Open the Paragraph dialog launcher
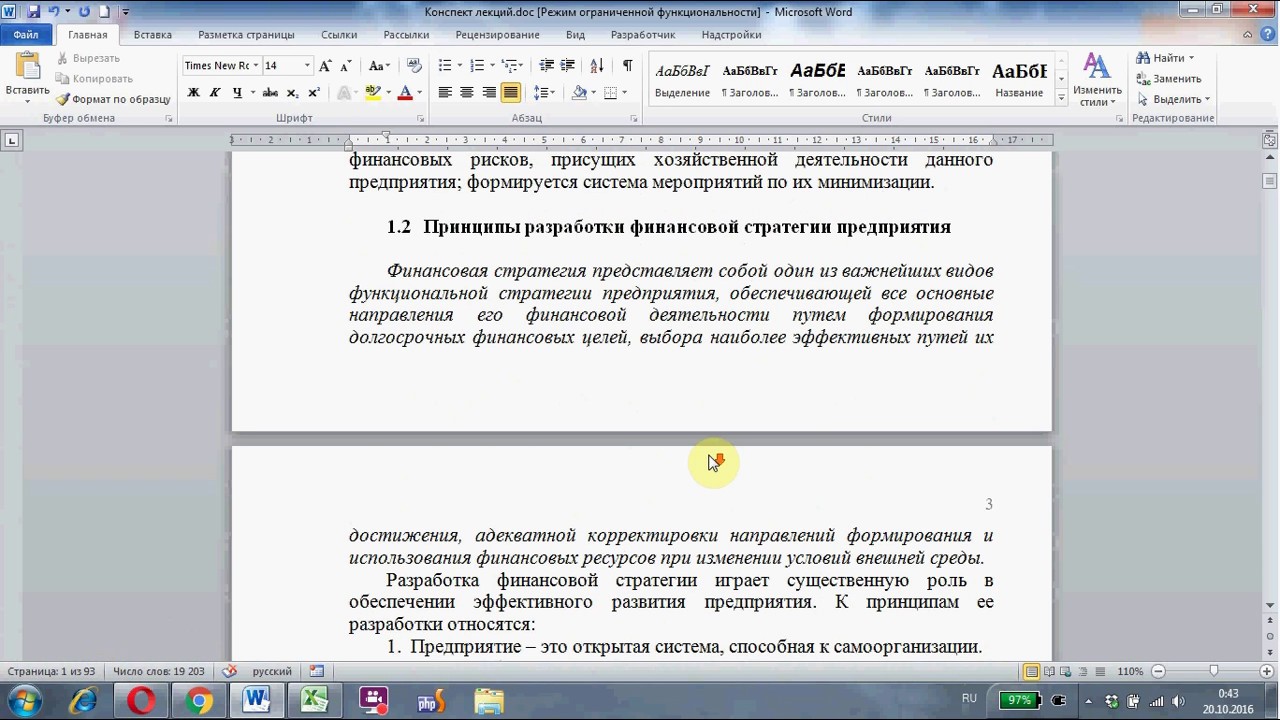This screenshot has height=720, width=1280. [x=634, y=119]
